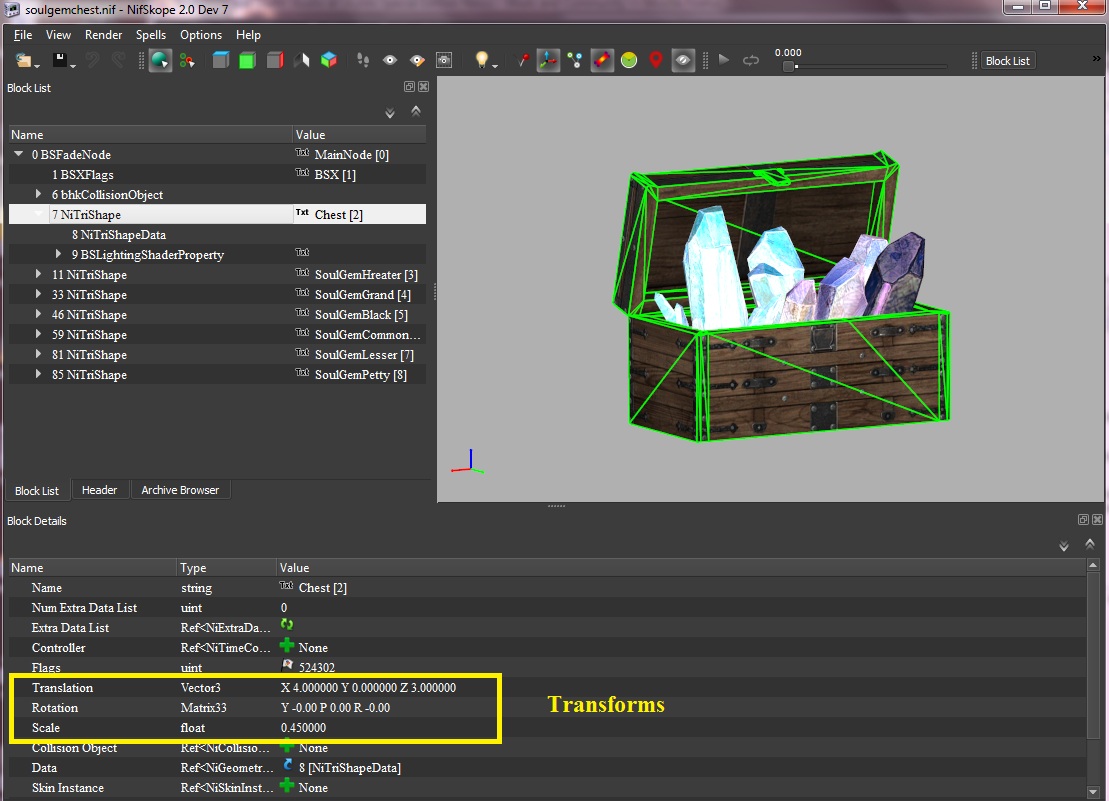Expand all rows in Block List panel
Screen dimensions: 1109x801
tap(390, 112)
